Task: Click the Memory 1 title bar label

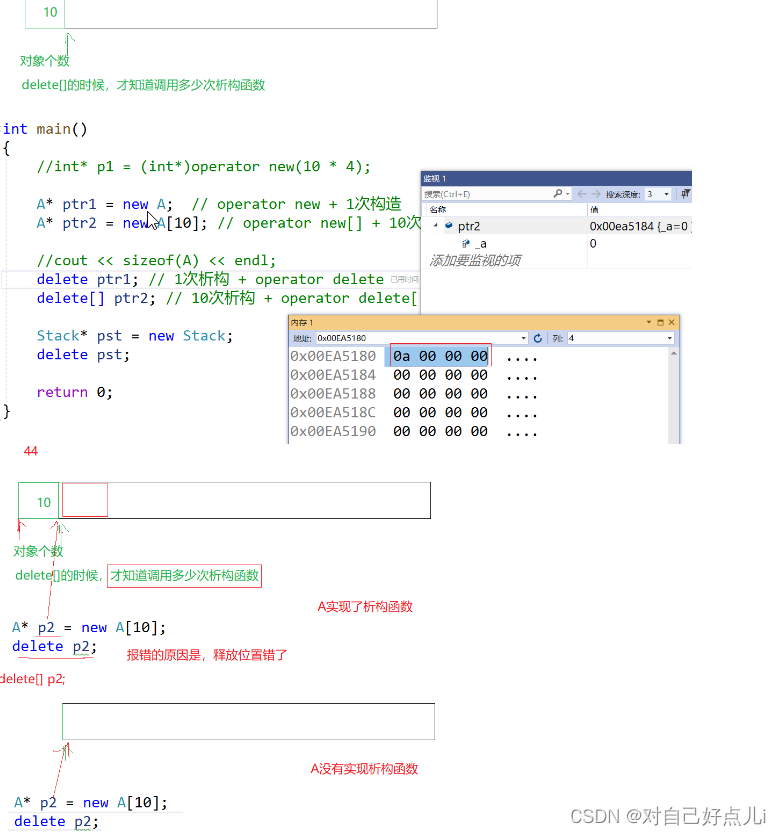Action: pos(301,322)
